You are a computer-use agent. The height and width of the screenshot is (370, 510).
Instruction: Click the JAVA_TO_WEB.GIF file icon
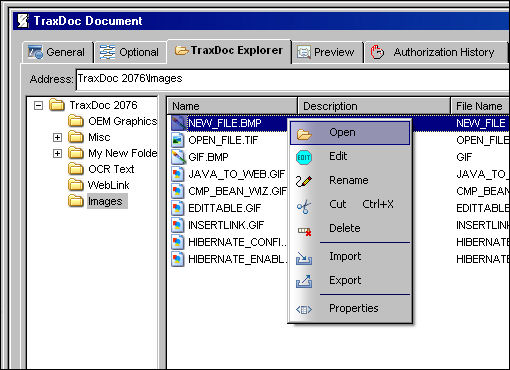coord(178,174)
